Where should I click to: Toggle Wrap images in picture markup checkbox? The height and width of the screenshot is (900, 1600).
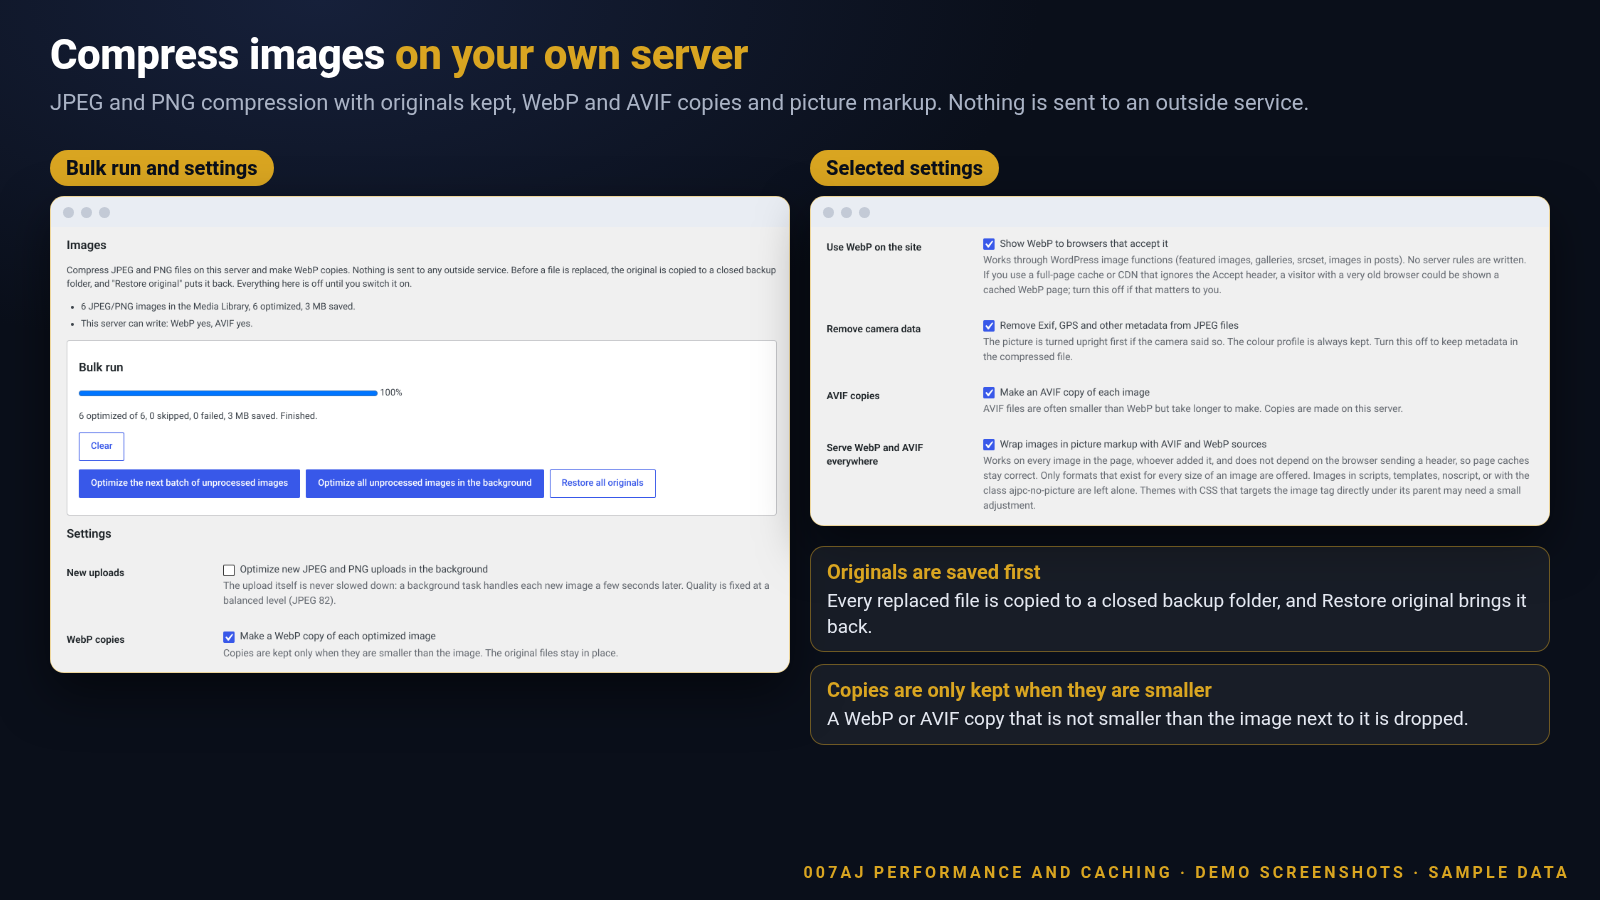click(989, 445)
